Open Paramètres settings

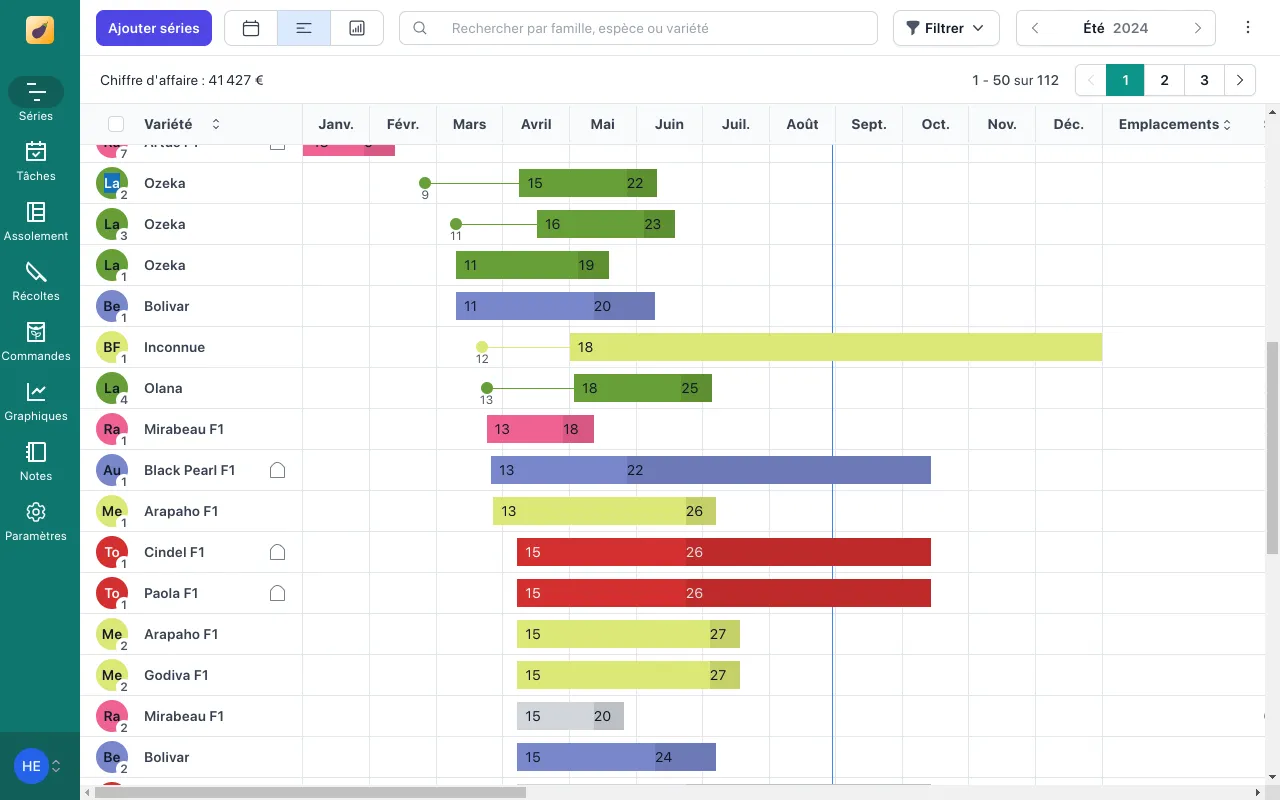[36, 521]
